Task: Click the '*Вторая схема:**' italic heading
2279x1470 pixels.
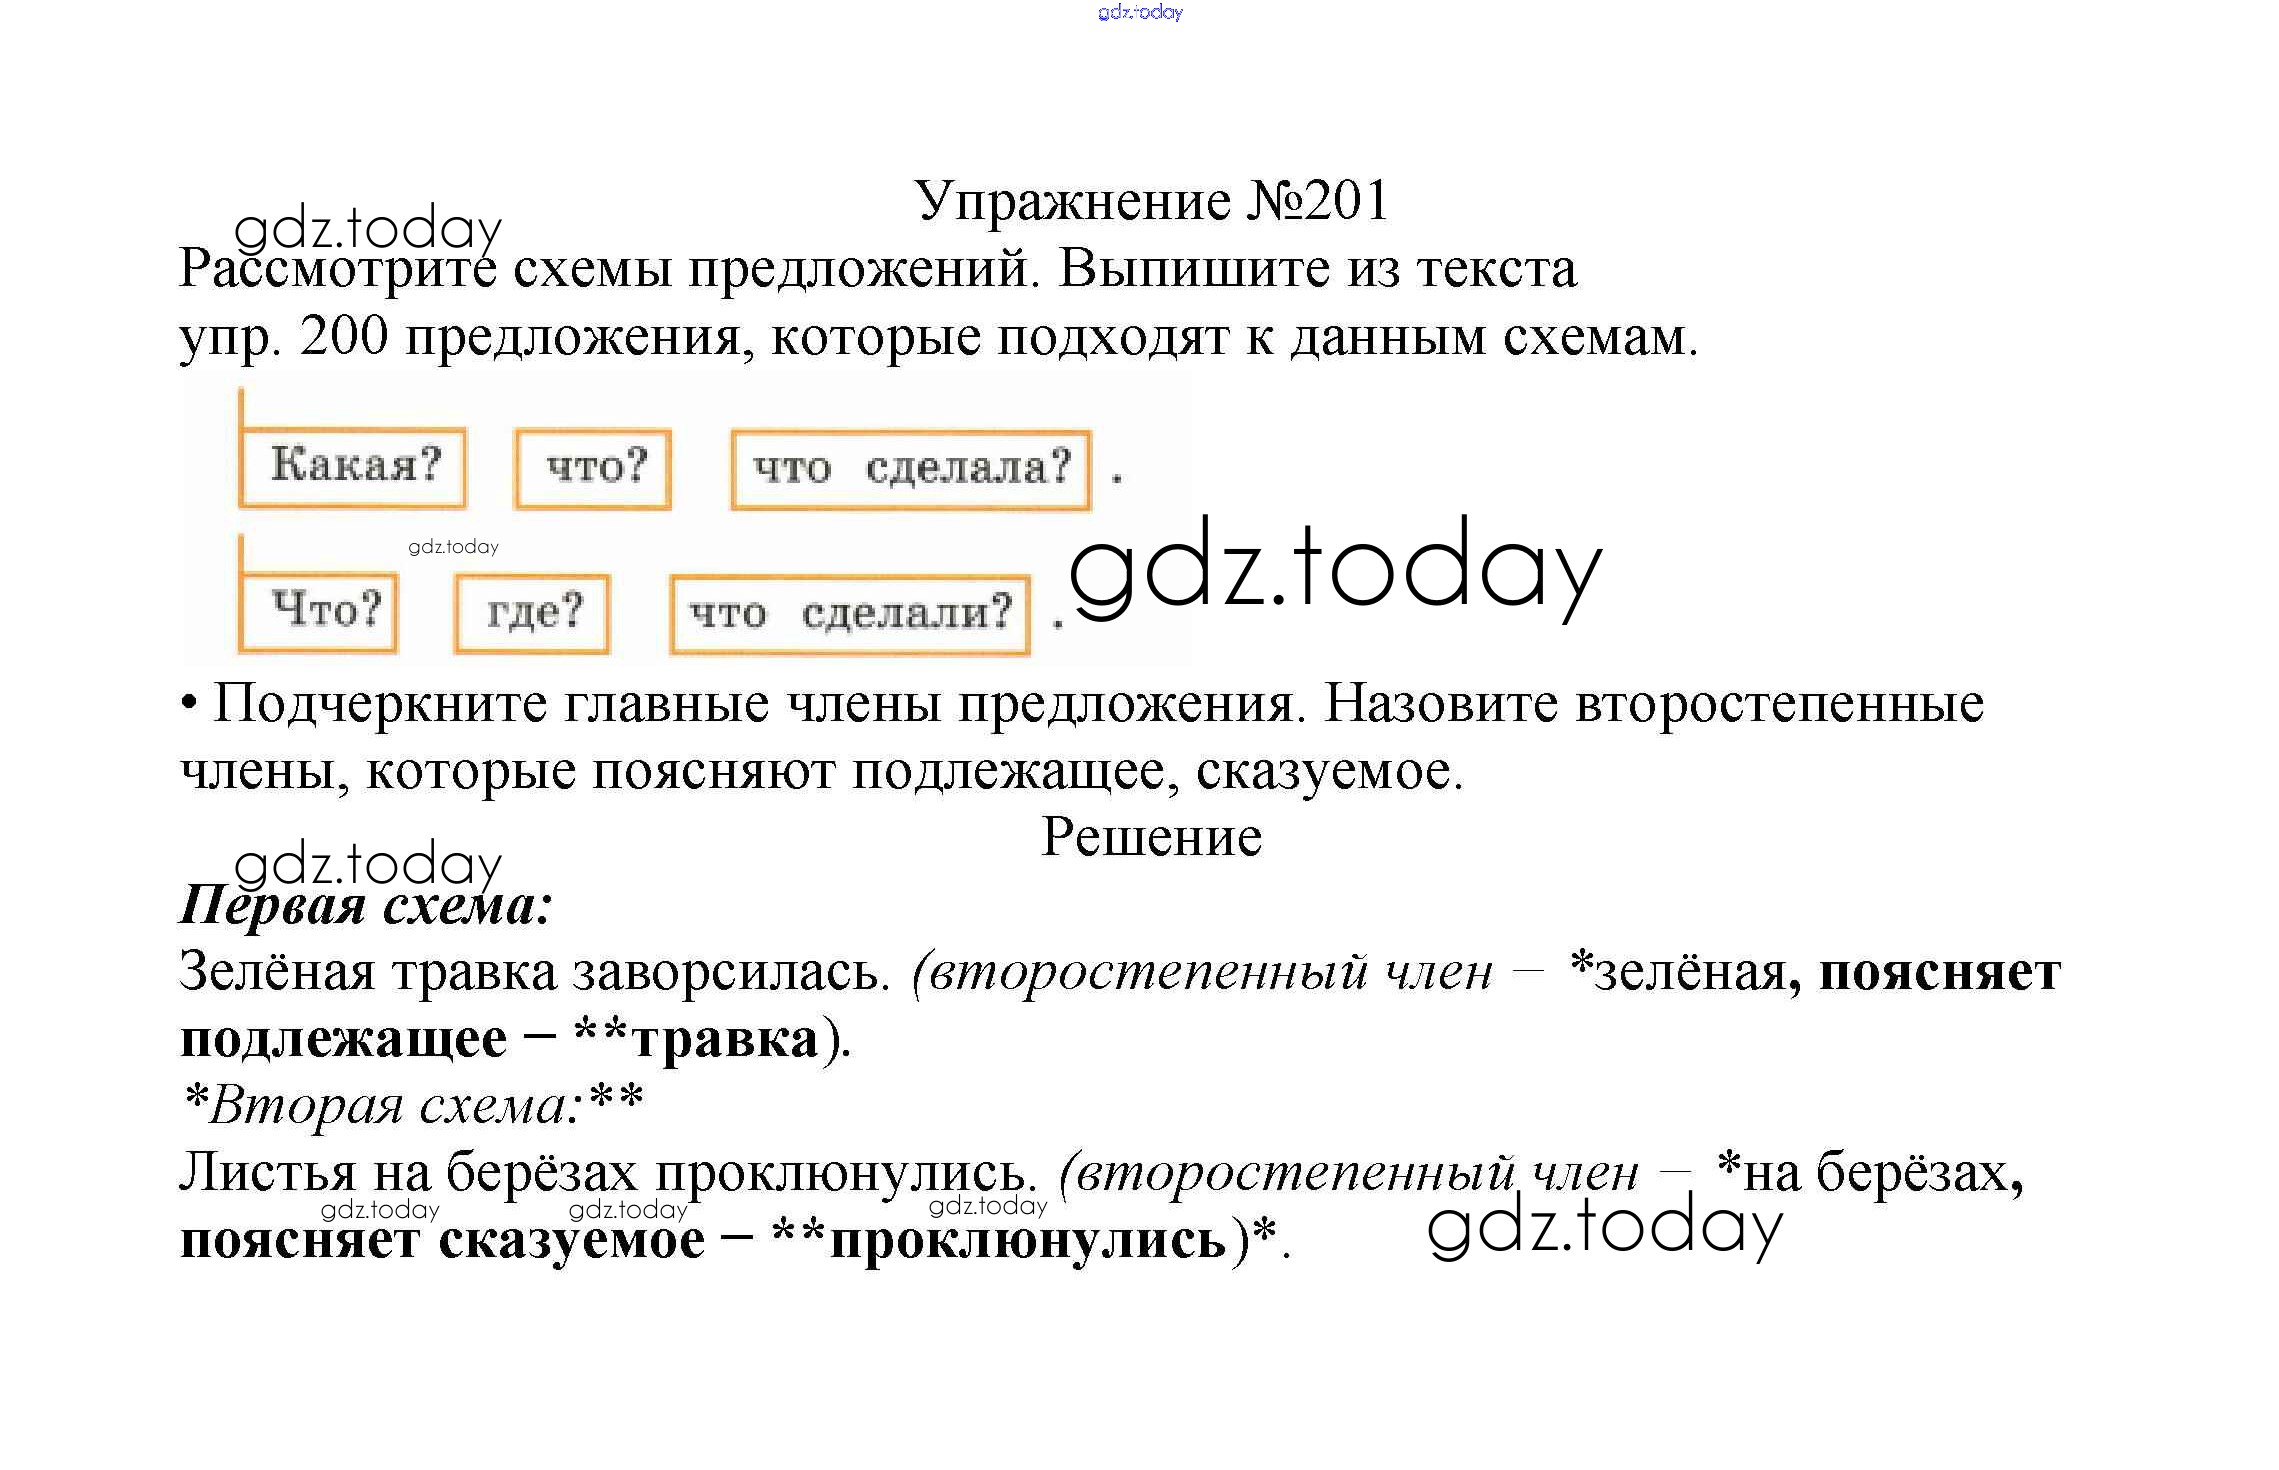Action: pyautogui.click(x=412, y=1106)
